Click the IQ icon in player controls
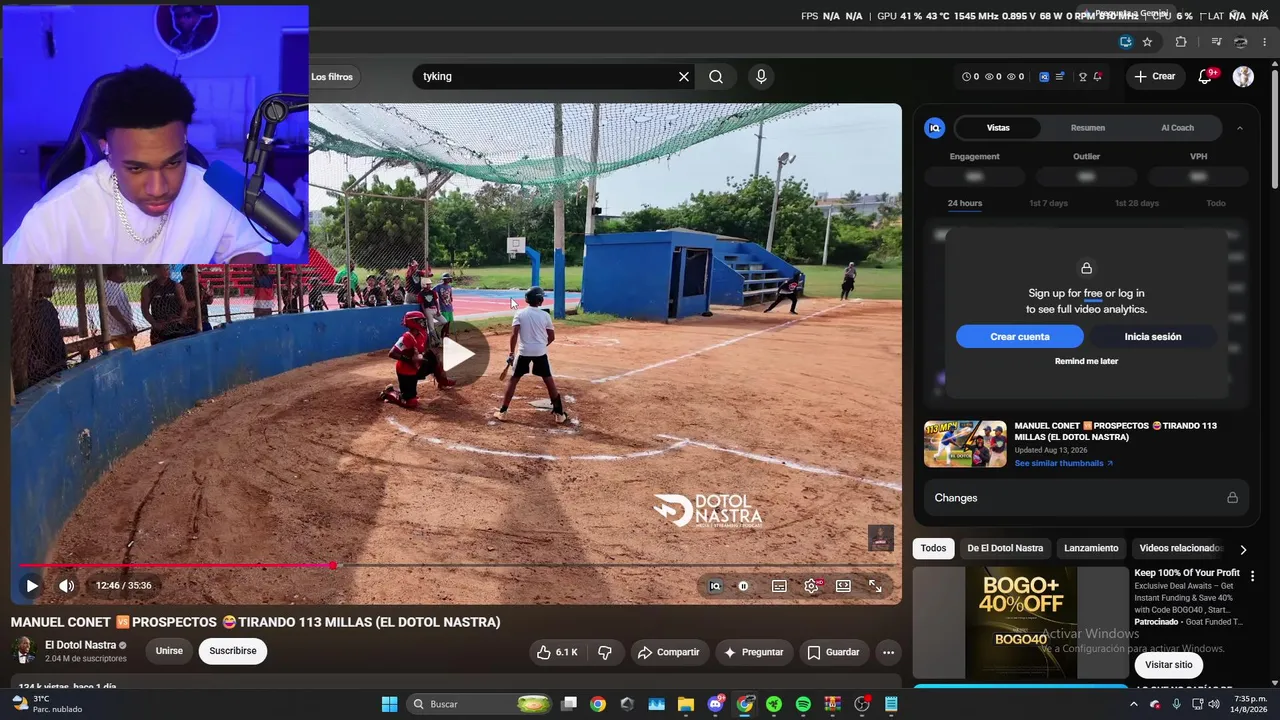 715,586
